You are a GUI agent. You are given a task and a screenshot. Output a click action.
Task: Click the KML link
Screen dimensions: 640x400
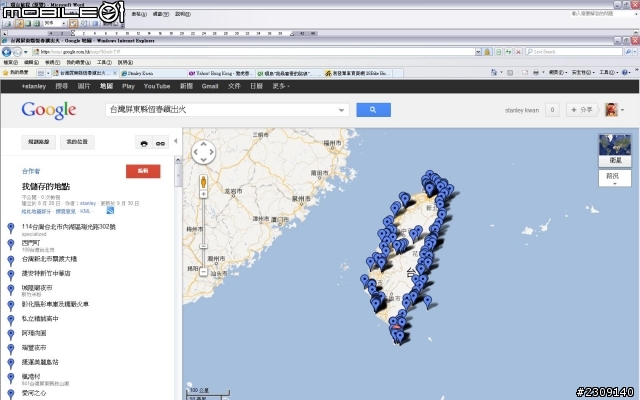click(x=85, y=211)
